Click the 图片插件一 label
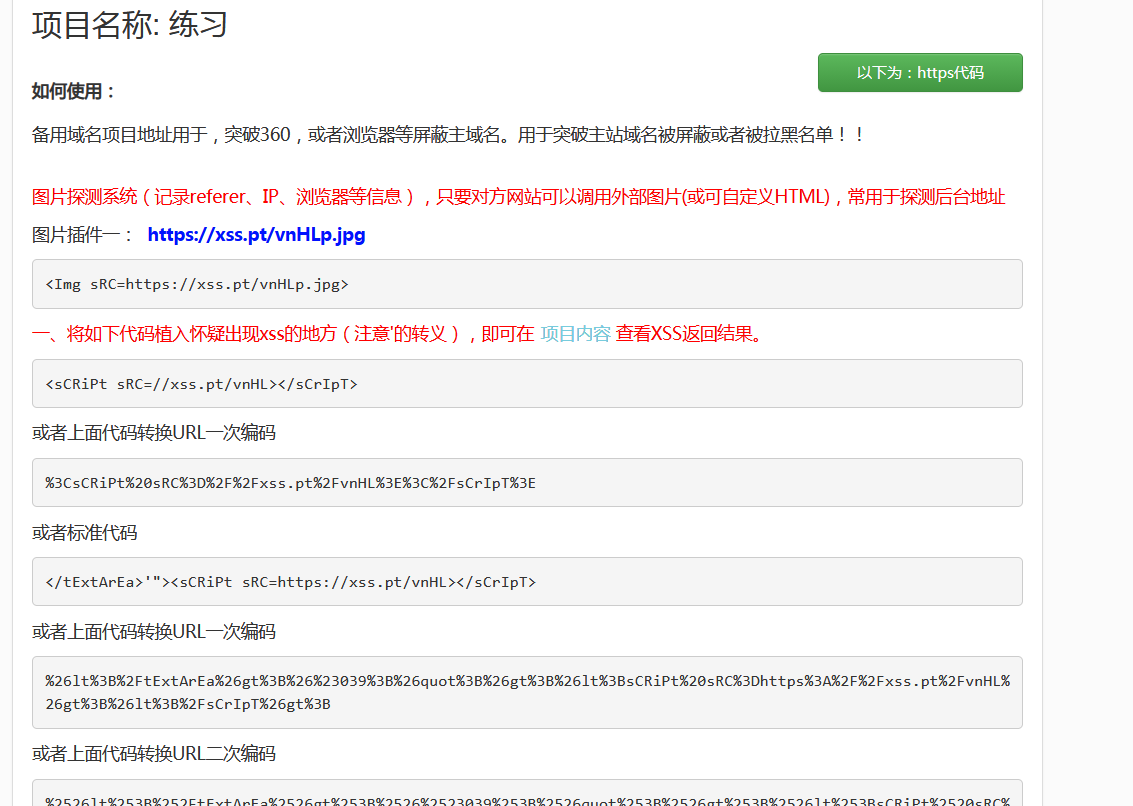This screenshot has width=1133, height=806. point(82,235)
